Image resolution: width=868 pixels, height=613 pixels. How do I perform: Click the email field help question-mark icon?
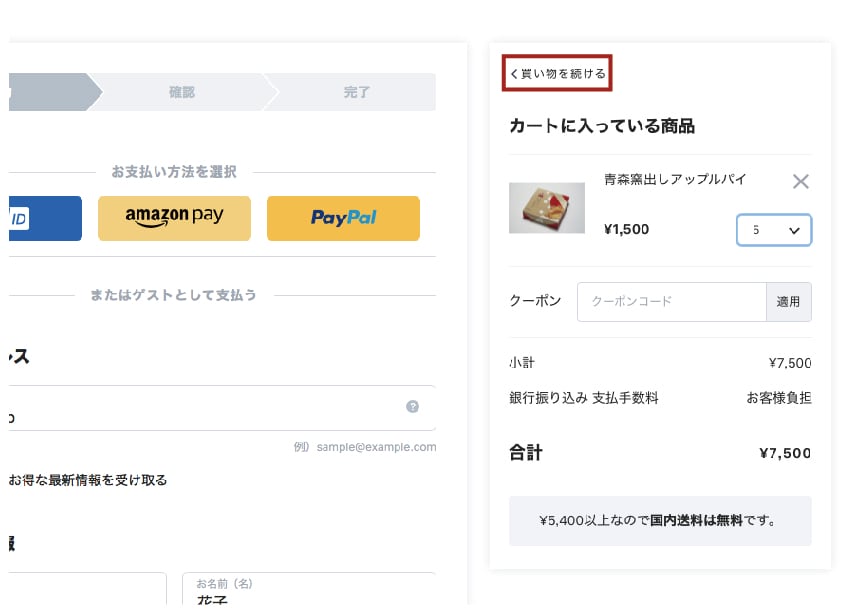412,406
